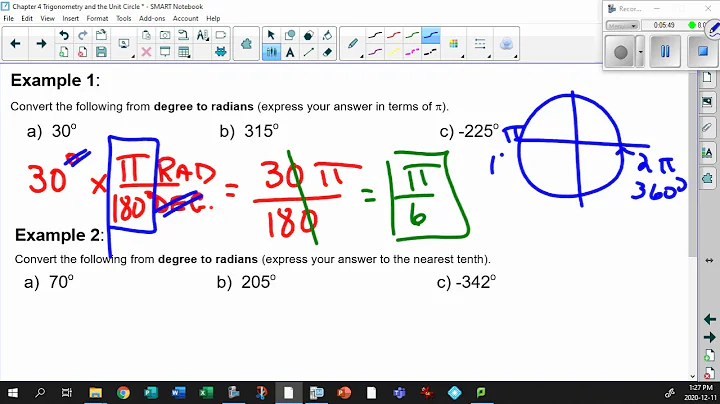
Task: Select the Lines tool
Action: point(309,52)
